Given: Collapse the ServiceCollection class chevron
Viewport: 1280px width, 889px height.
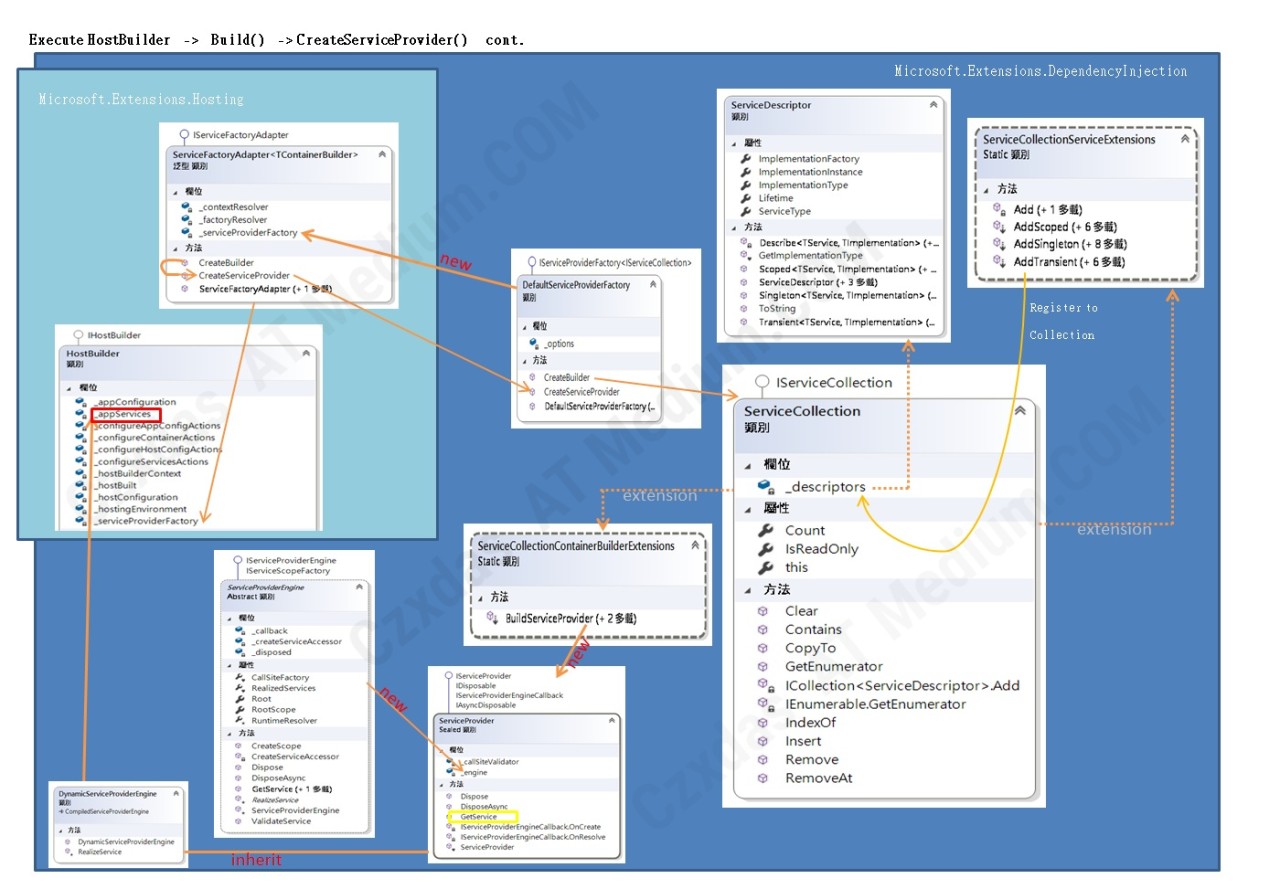Looking at the screenshot, I should pos(1020,410).
